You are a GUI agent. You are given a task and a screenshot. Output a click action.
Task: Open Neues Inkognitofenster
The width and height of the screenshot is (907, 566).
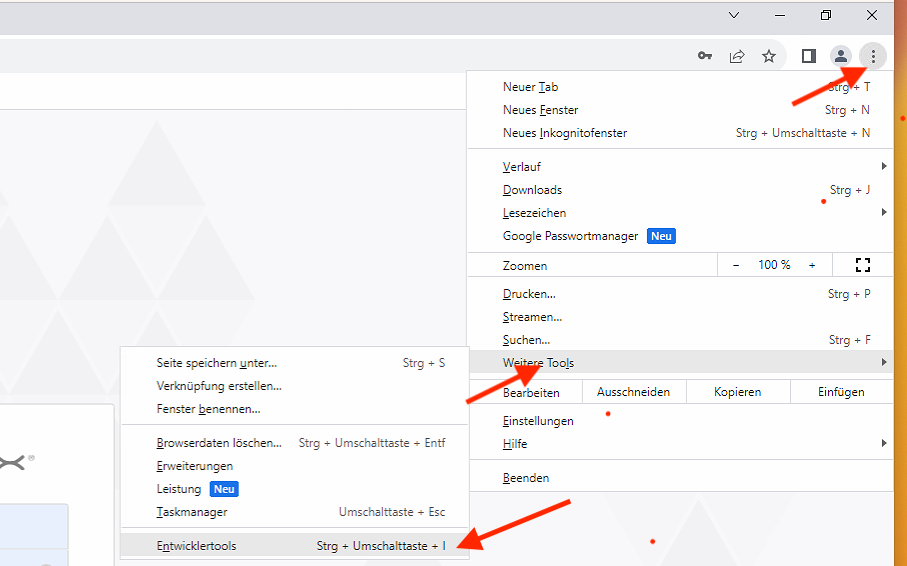[x=565, y=133]
